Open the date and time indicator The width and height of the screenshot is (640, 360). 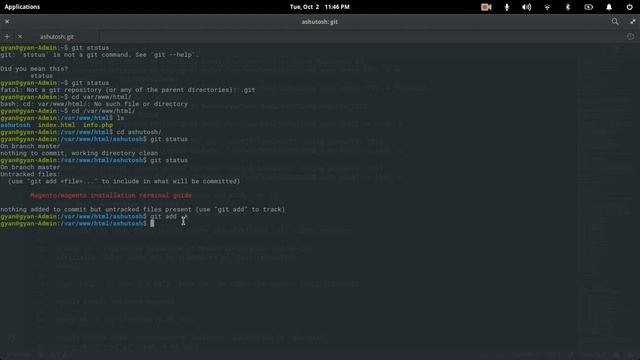coord(320,7)
